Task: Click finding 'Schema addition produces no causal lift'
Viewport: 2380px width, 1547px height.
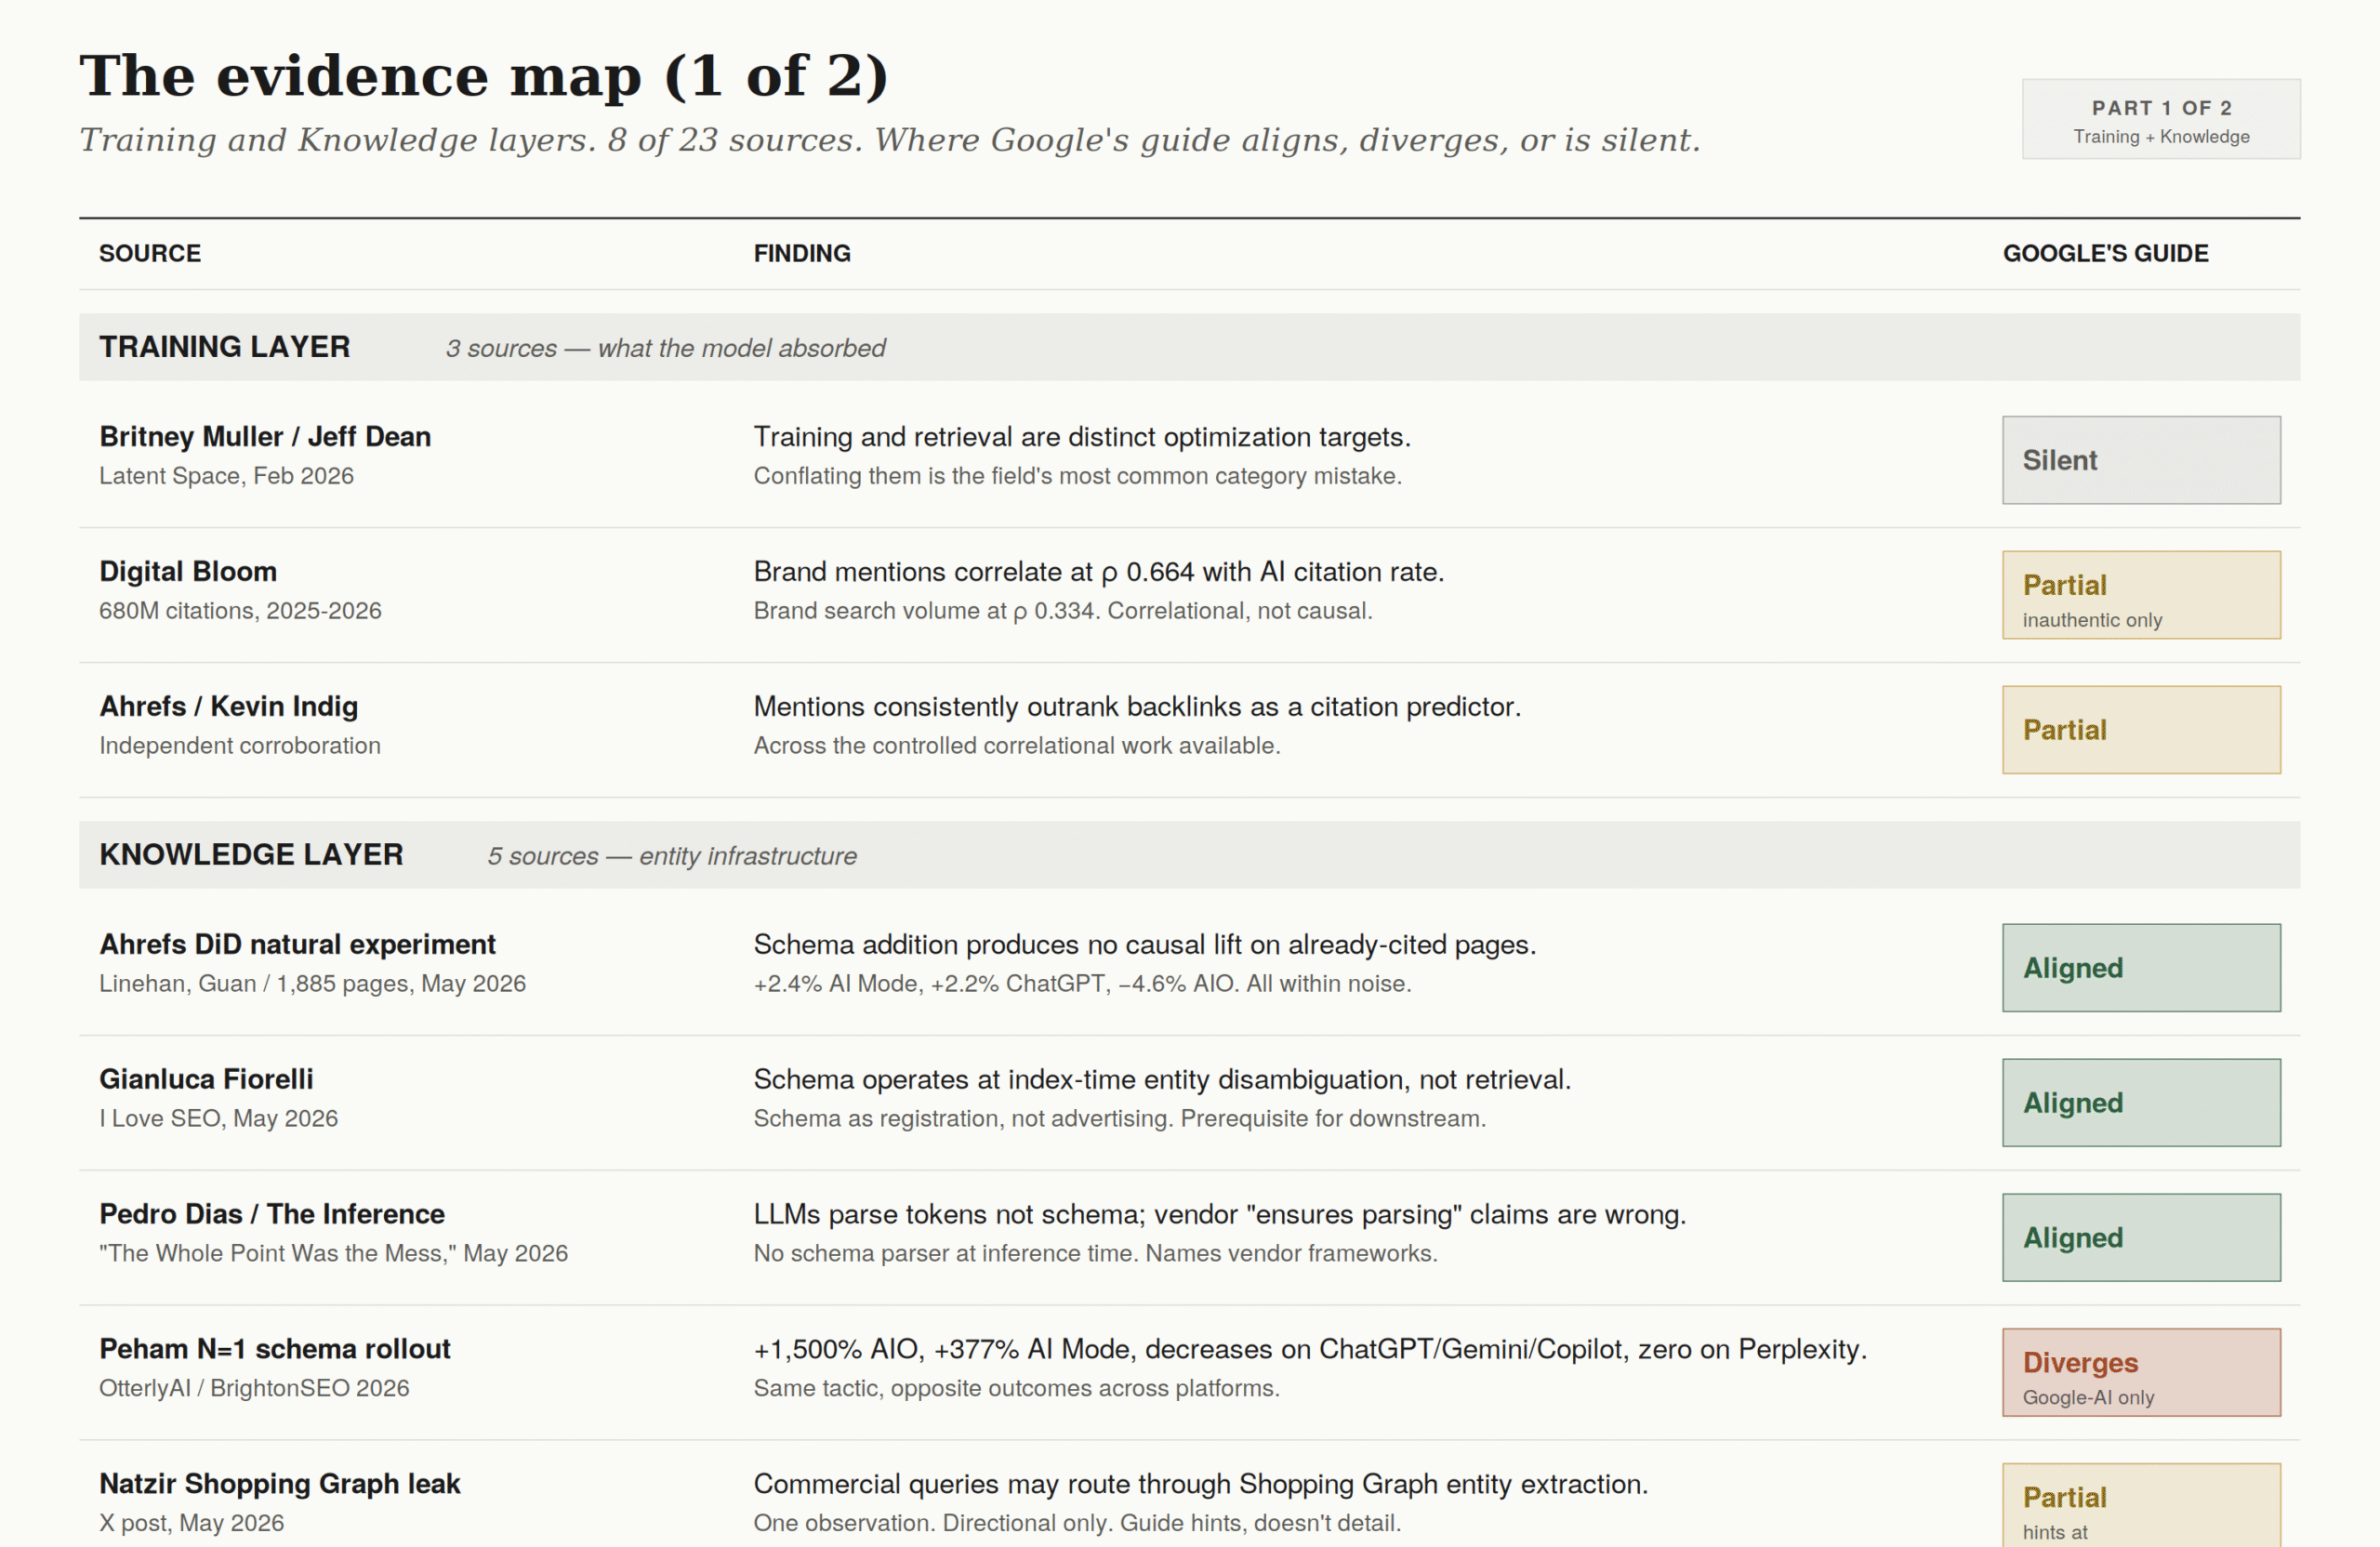Action: [x=1145, y=945]
